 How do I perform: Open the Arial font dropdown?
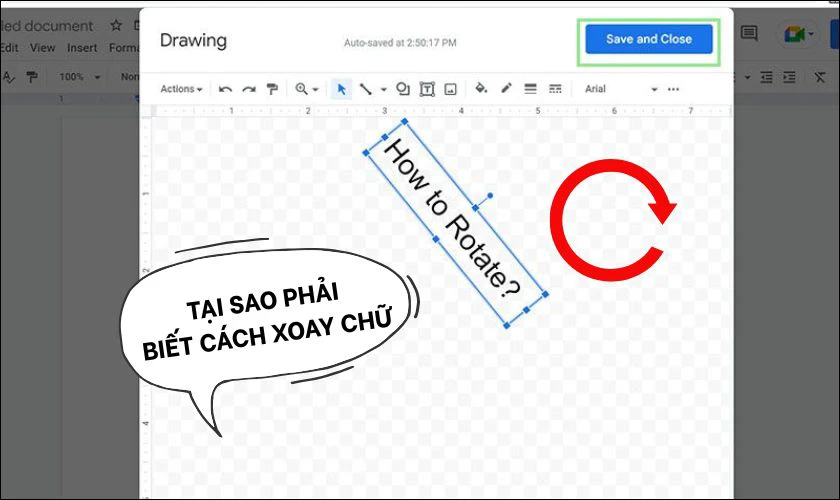(620, 89)
